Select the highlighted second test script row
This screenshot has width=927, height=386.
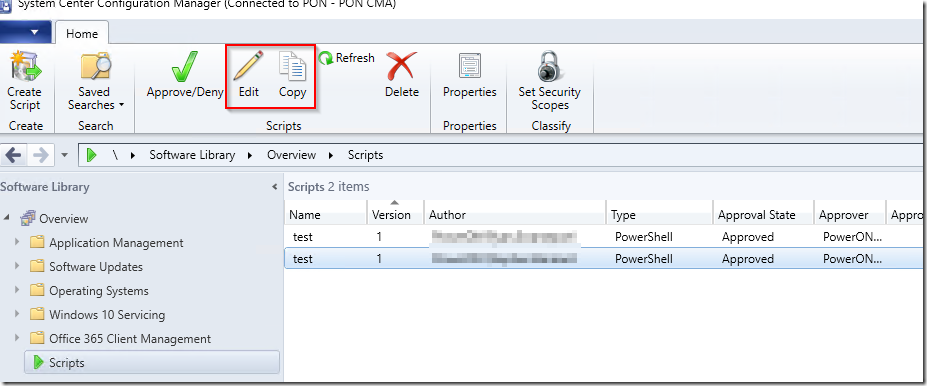[x=605, y=259]
